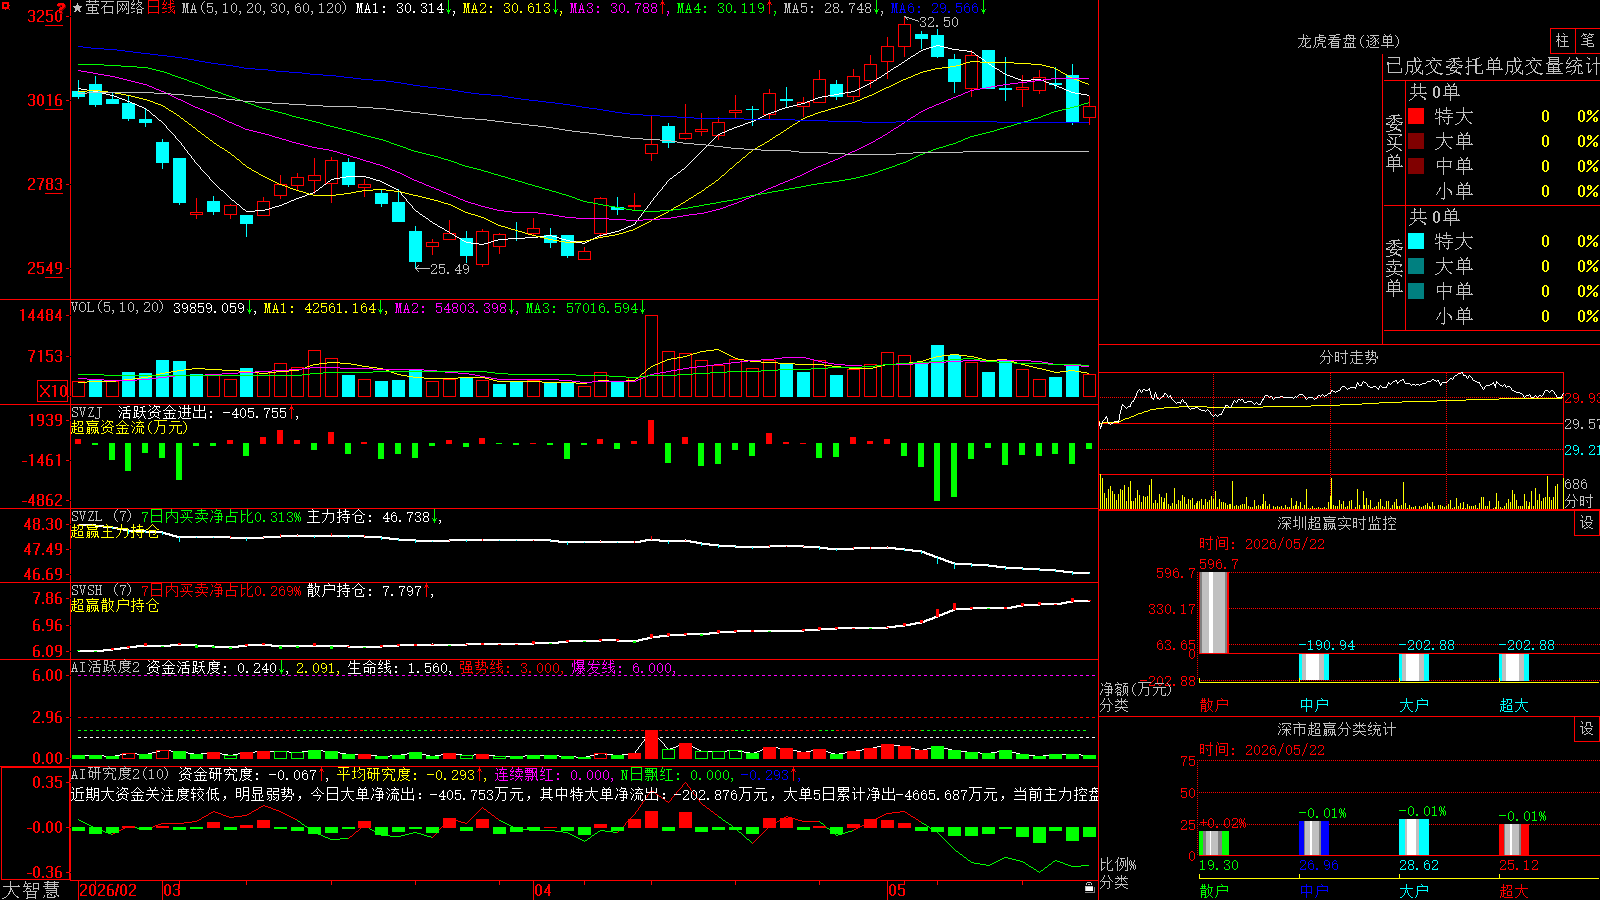Click the 05 month marker on timeline
This screenshot has height=900, width=1600.
(897, 890)
